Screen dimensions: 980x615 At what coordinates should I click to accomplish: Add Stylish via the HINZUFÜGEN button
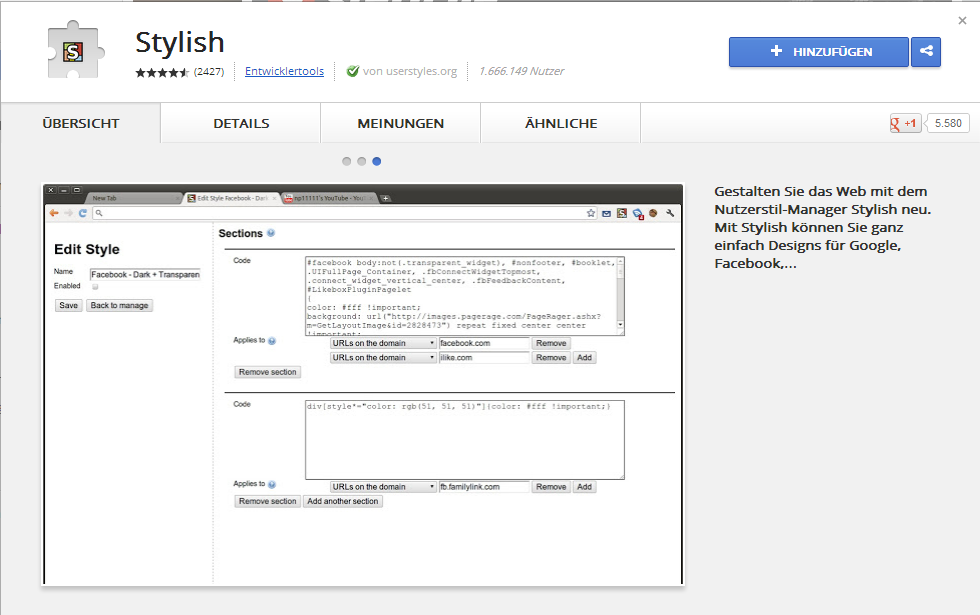coord(818,52)
